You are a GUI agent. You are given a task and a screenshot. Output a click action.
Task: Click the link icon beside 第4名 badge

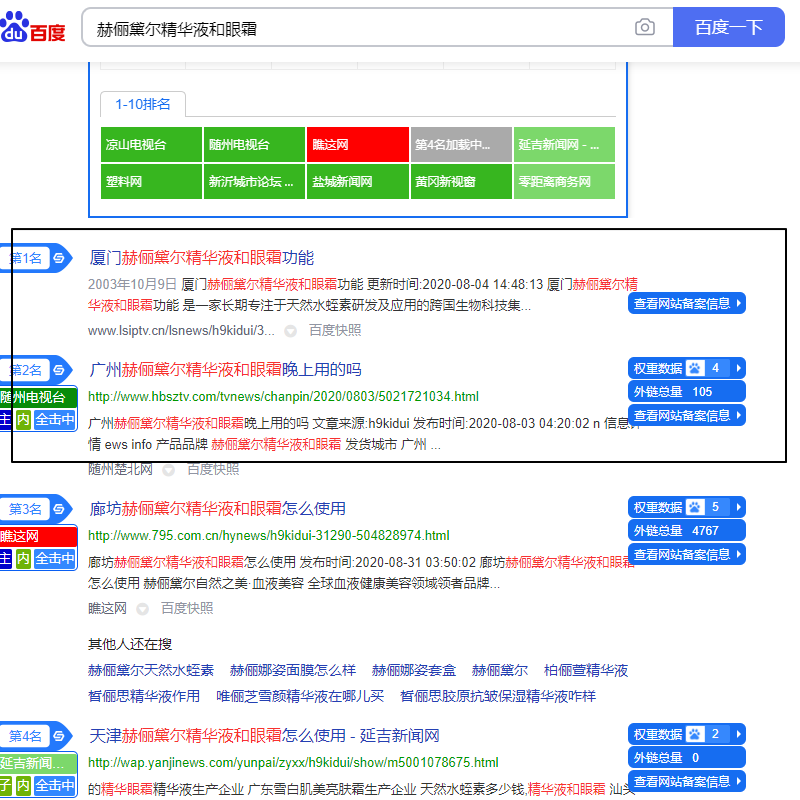[x=59, y=736]
